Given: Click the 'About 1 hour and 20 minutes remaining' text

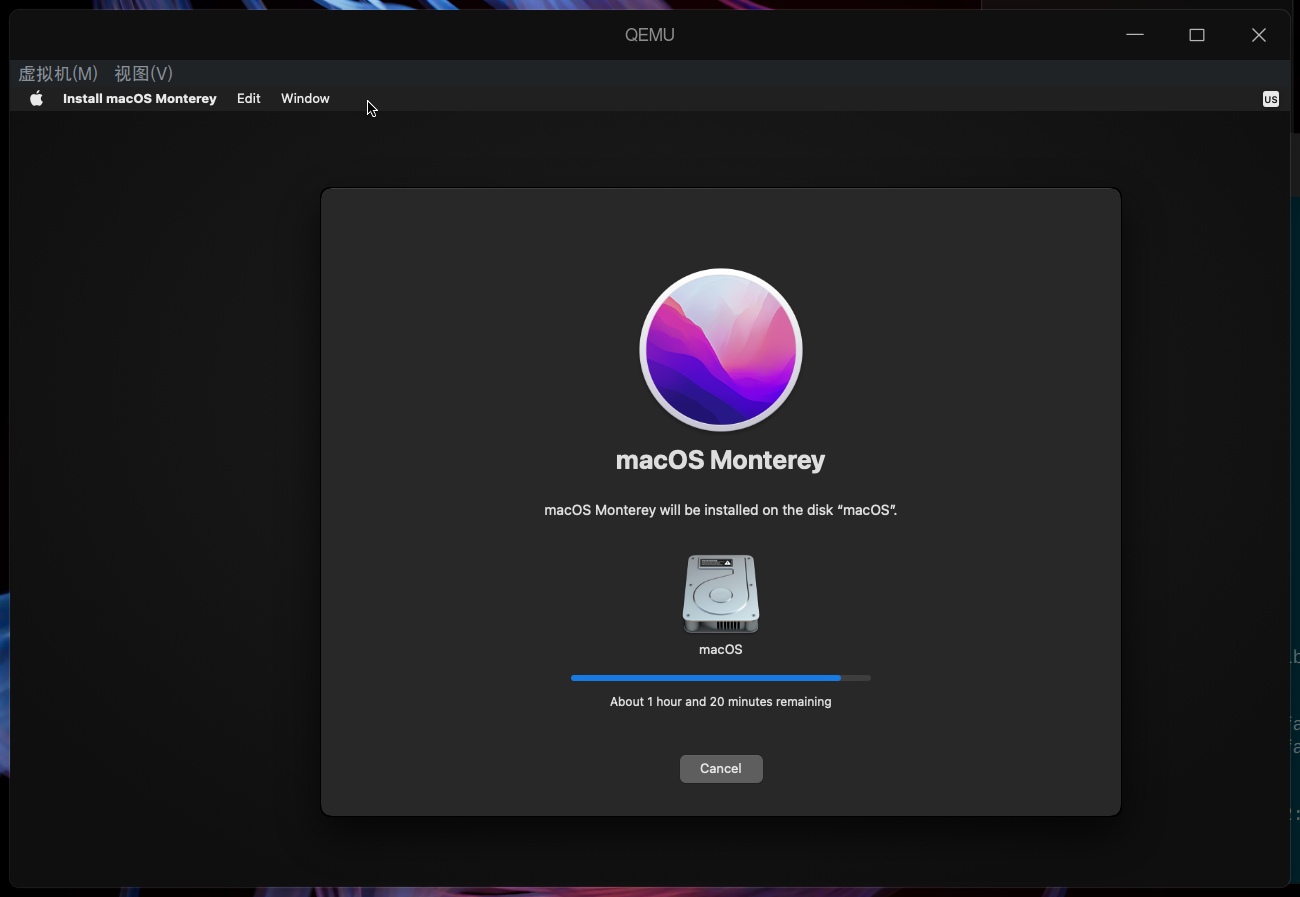Looking at the screenshot, I should pos(721,702).
